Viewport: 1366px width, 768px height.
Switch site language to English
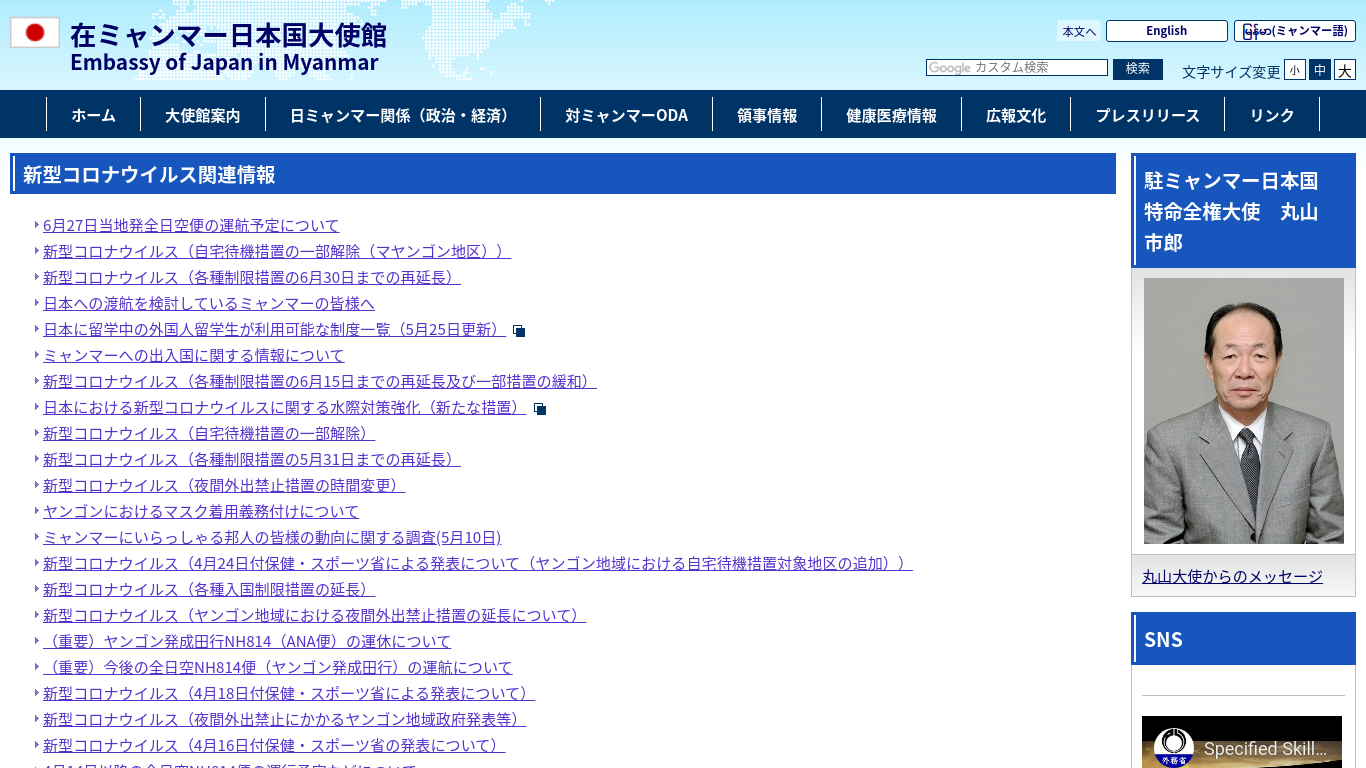(1167, 31)
